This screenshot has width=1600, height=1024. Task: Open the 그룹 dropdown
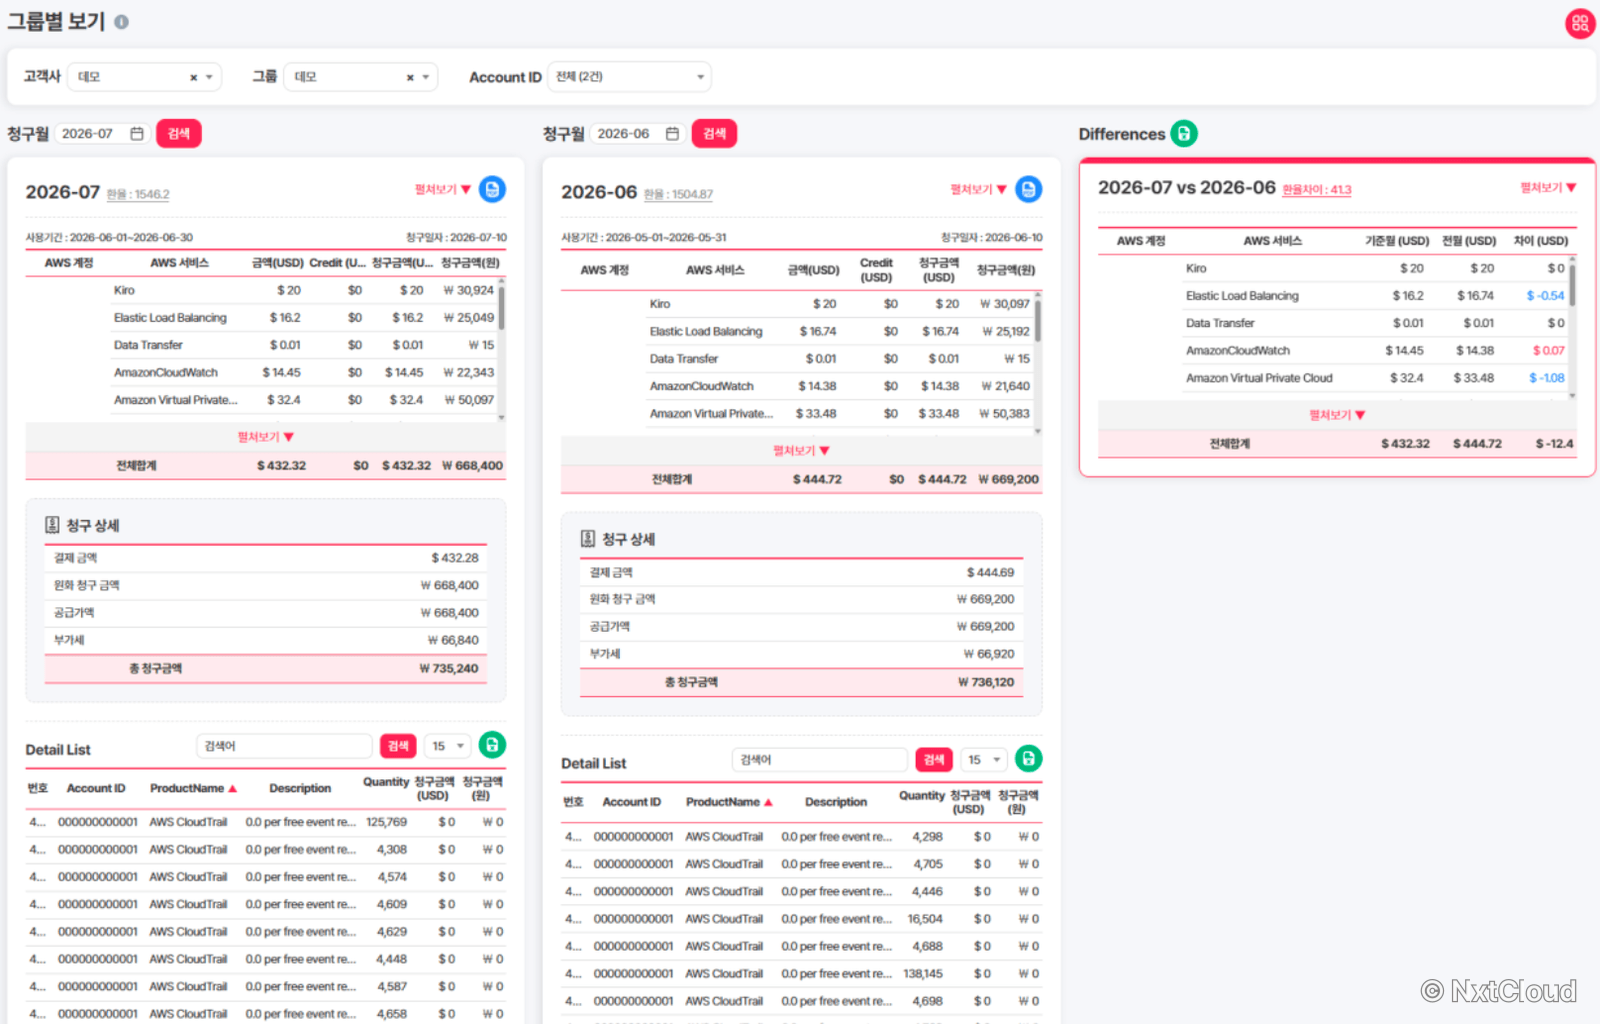[360, 77]
